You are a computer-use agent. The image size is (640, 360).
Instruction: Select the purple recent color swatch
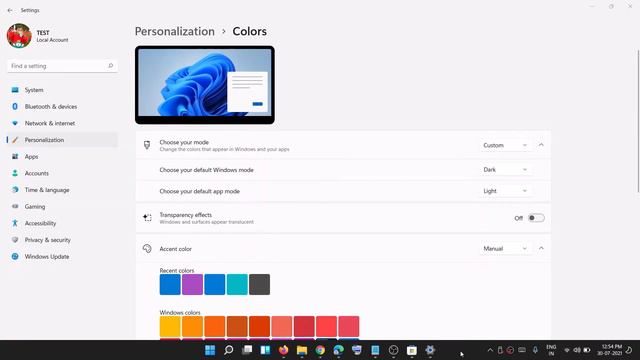point(192,284)
